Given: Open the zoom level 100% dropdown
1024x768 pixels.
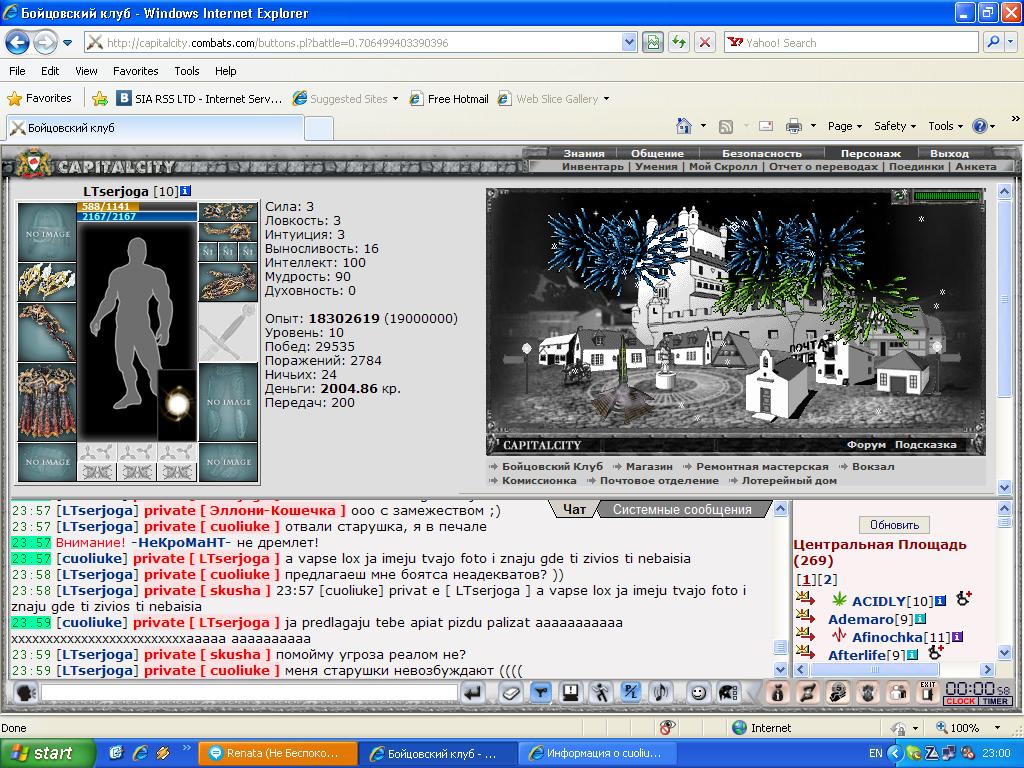Looking at the screenshot, I should pos(997,728).
